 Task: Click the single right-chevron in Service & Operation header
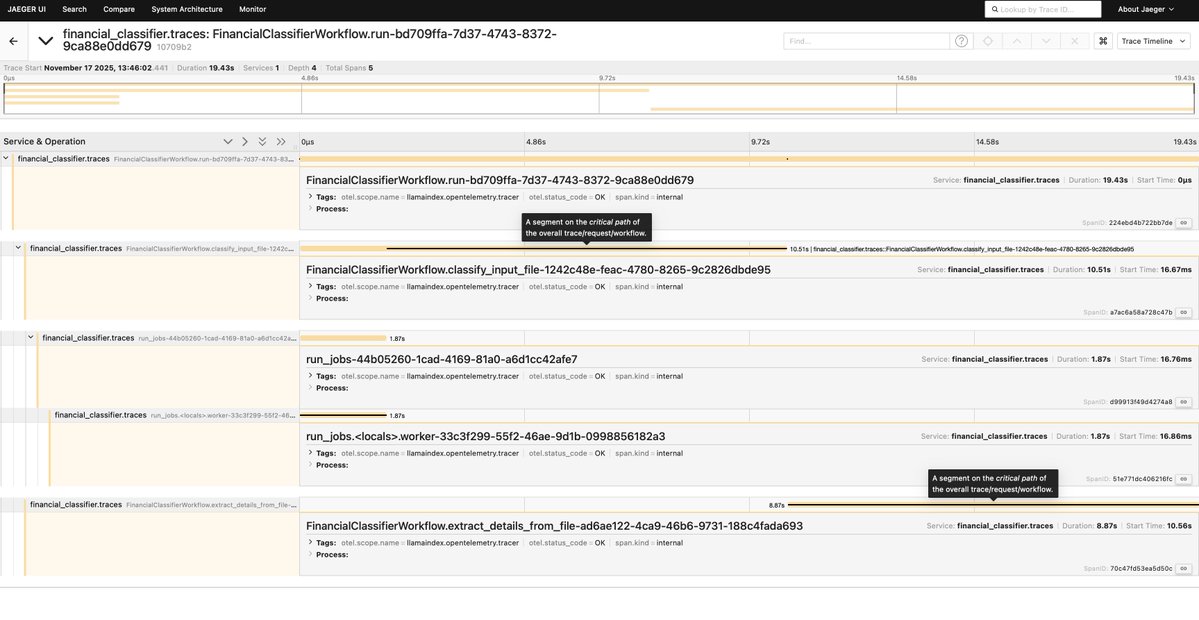244,141
